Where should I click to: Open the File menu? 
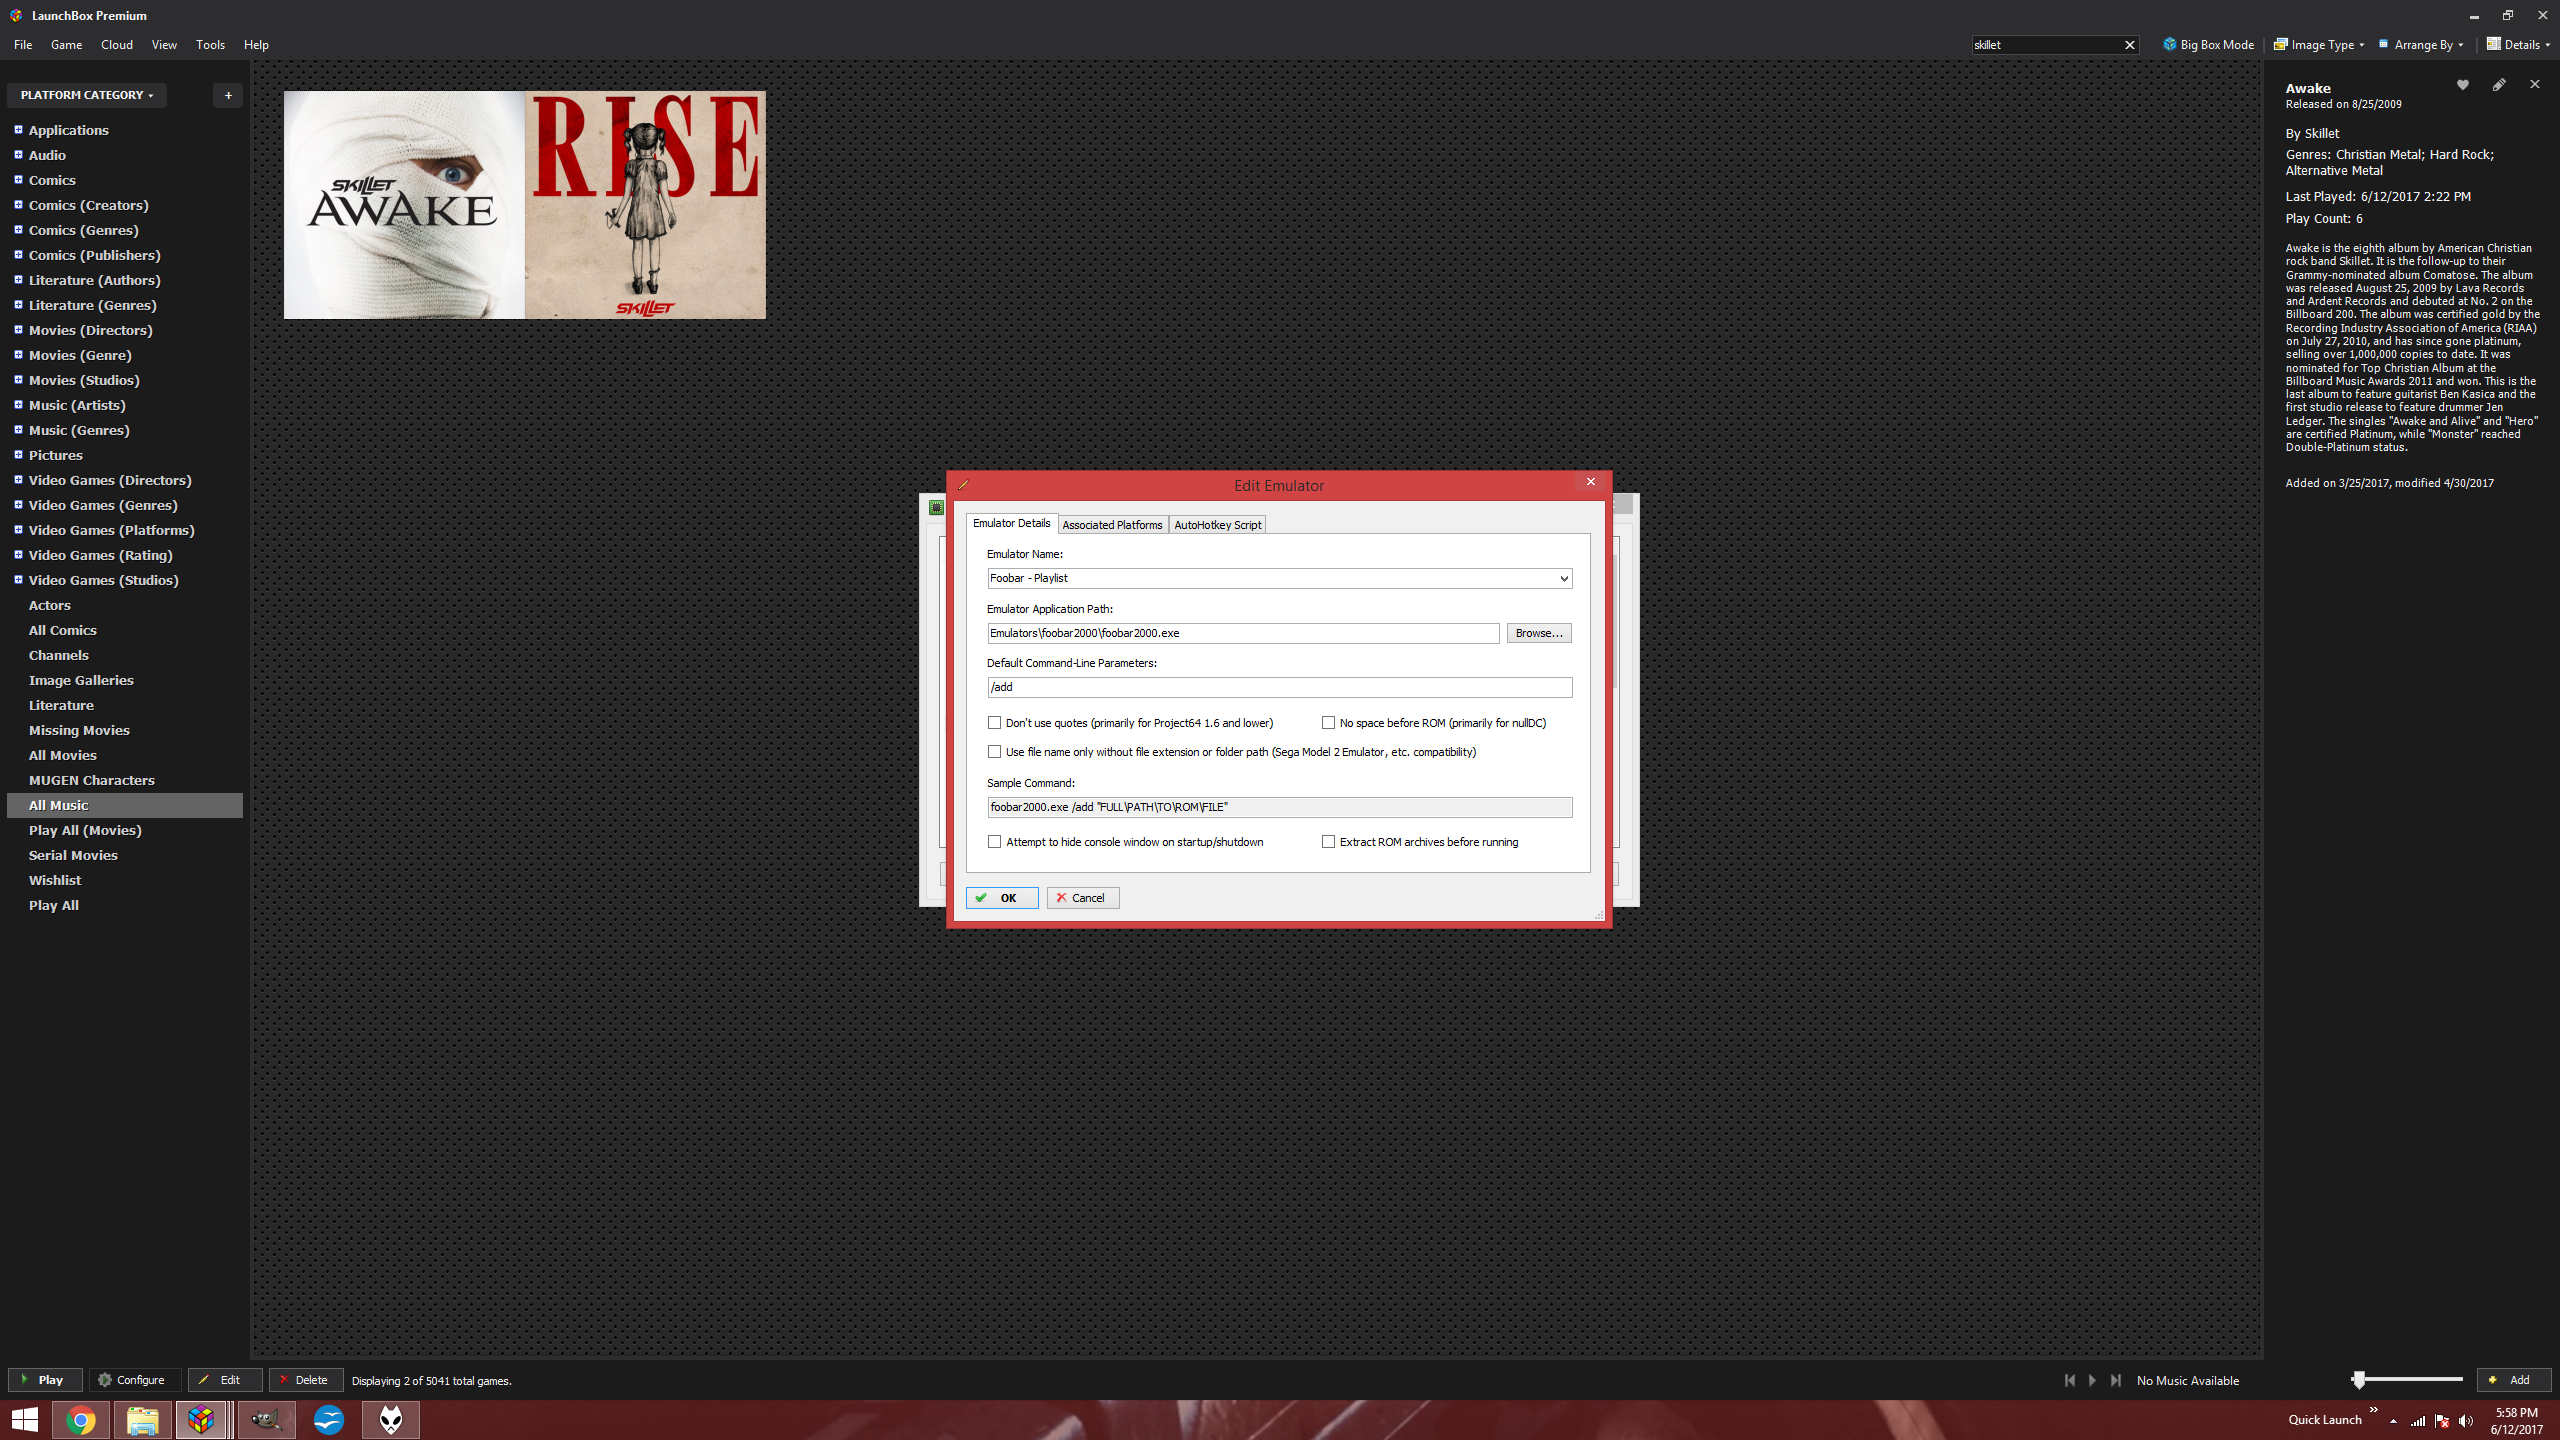pyautogui.click(x=23, y=45)
